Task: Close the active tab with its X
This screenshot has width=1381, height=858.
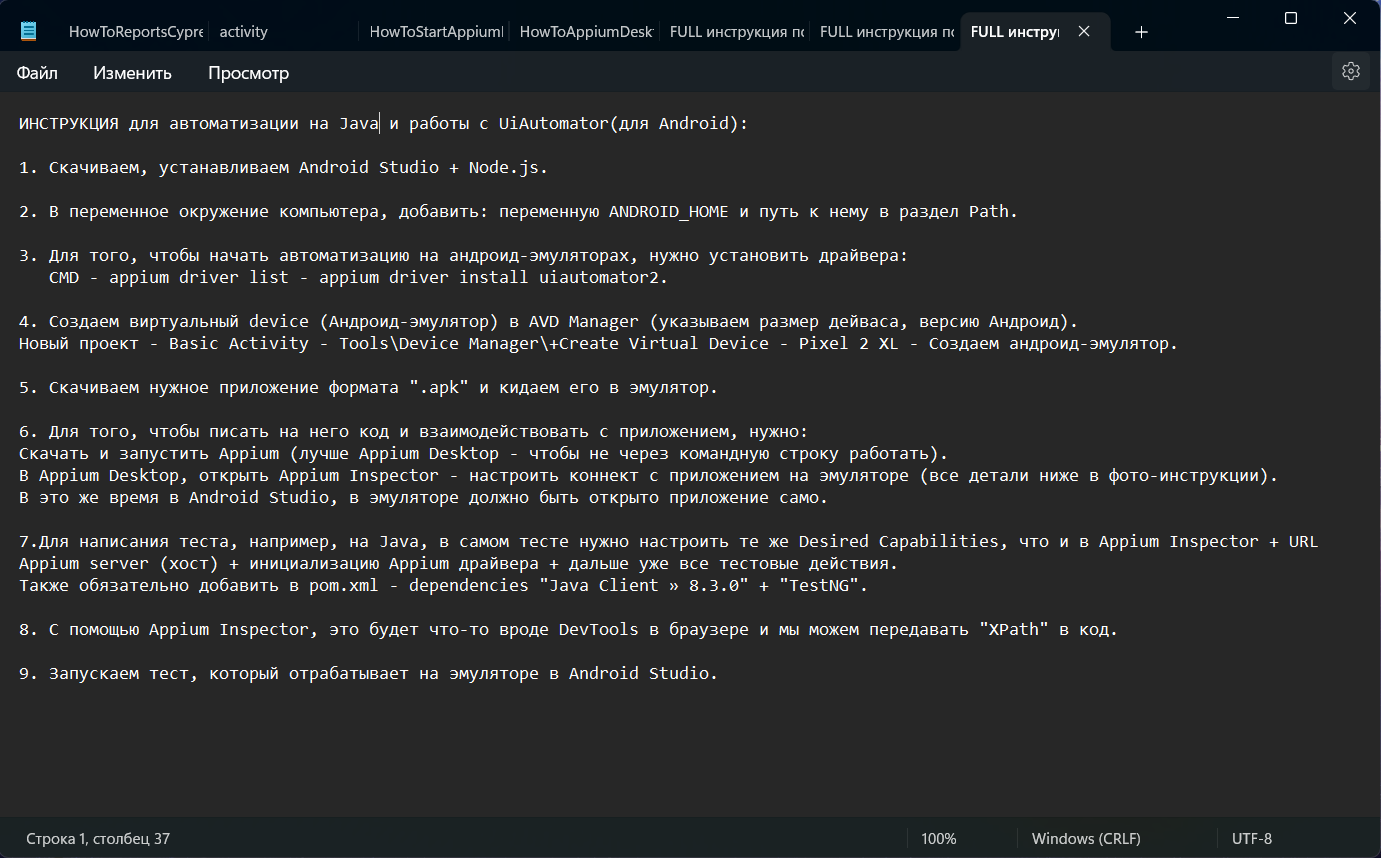Action: click(x=1084, y=32)
